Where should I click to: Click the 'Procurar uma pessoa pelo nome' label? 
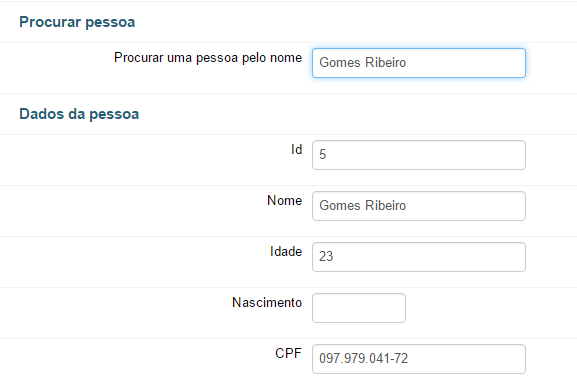tap(208, 58)
